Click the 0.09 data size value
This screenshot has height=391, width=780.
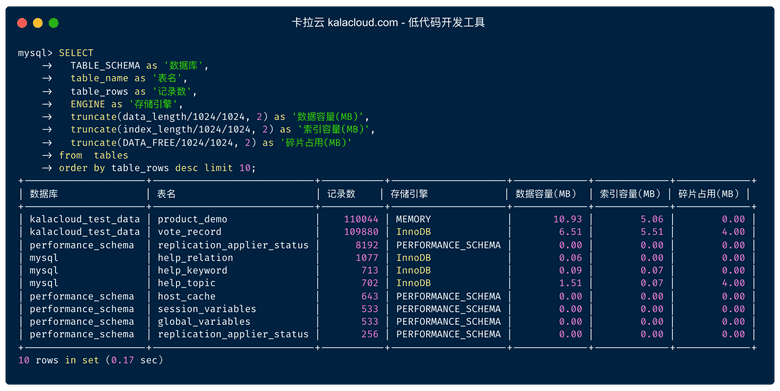click(x=571, y=271)
